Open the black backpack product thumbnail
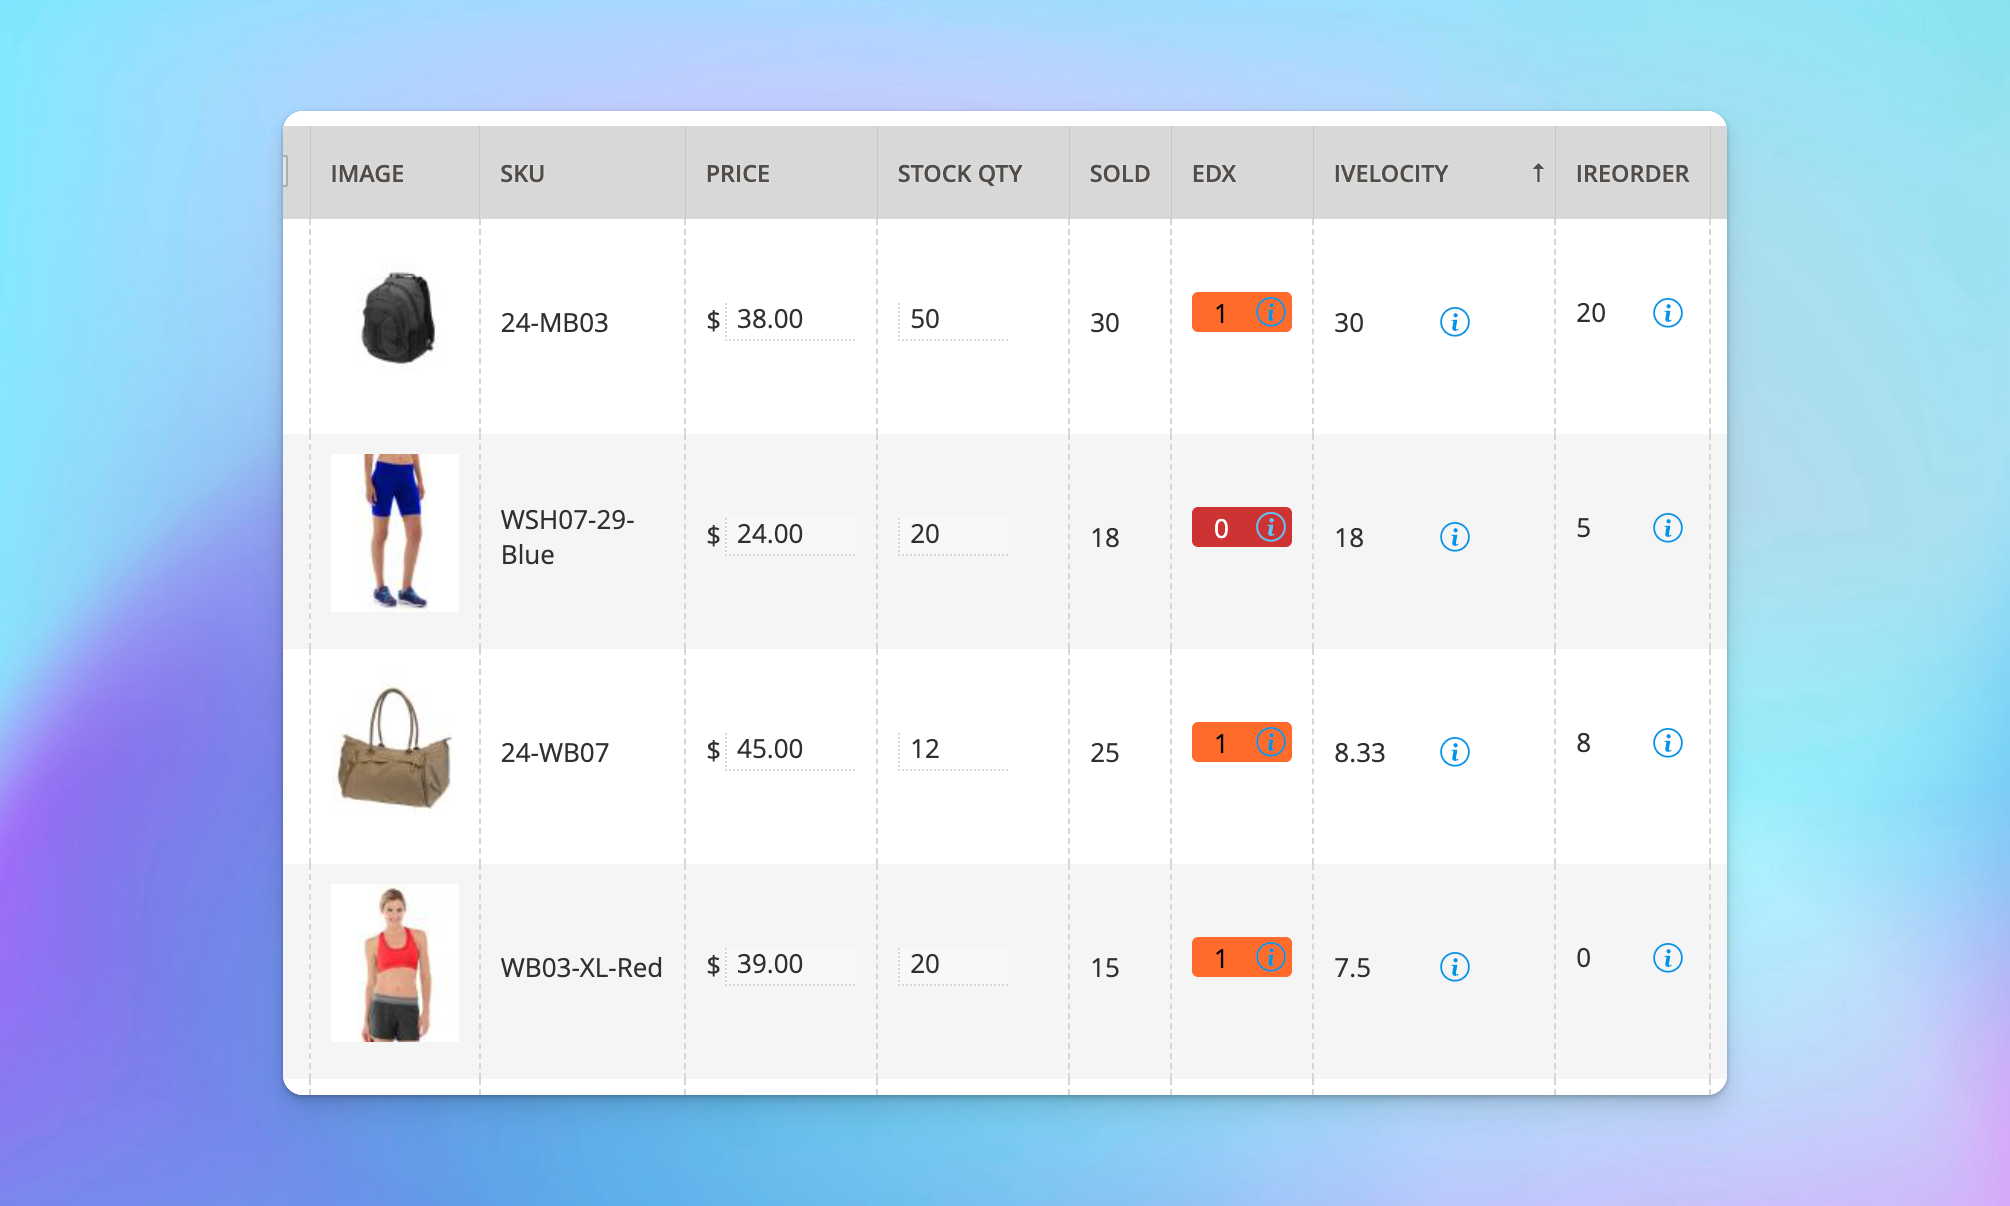Screen dimensions: 2010x1206 pos(397,318)
